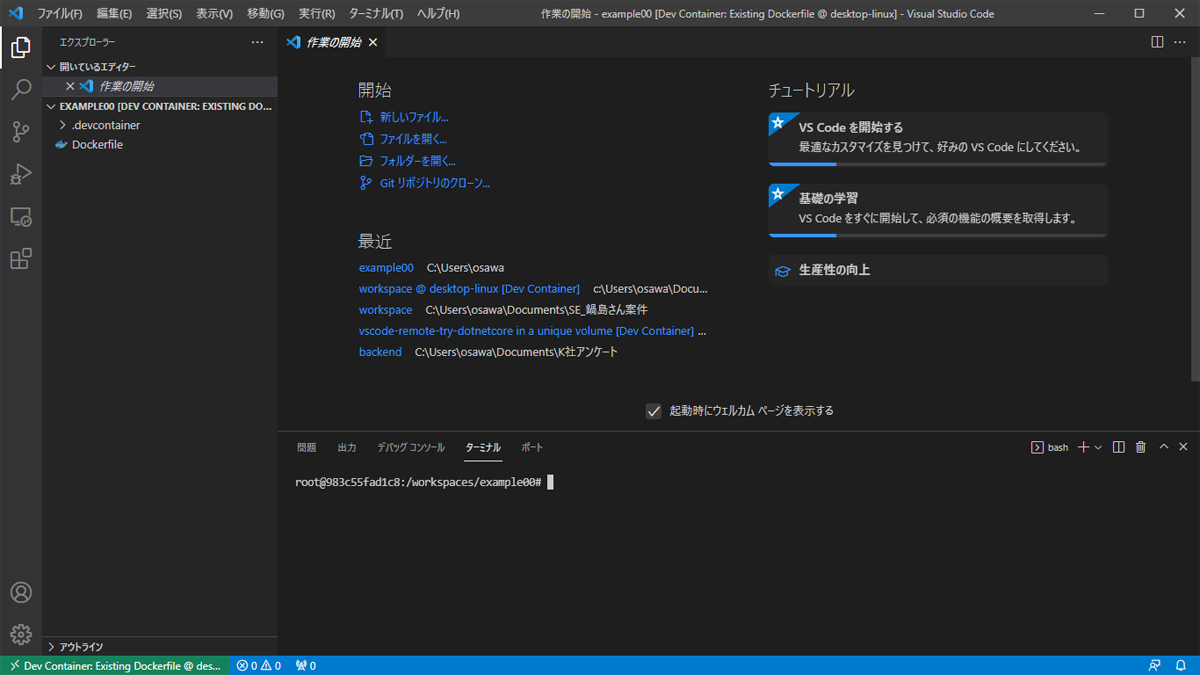Toggle 起動時にウェルカム ページを表示する checkbox
The height and width of the screenshot is (675, 1200).
(653, 411)
